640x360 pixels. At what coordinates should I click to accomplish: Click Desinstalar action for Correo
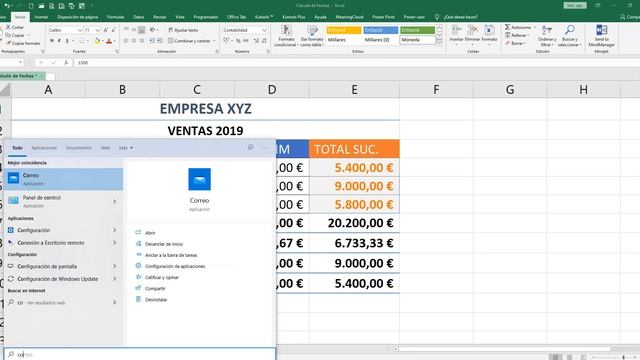tap(156, 300)
